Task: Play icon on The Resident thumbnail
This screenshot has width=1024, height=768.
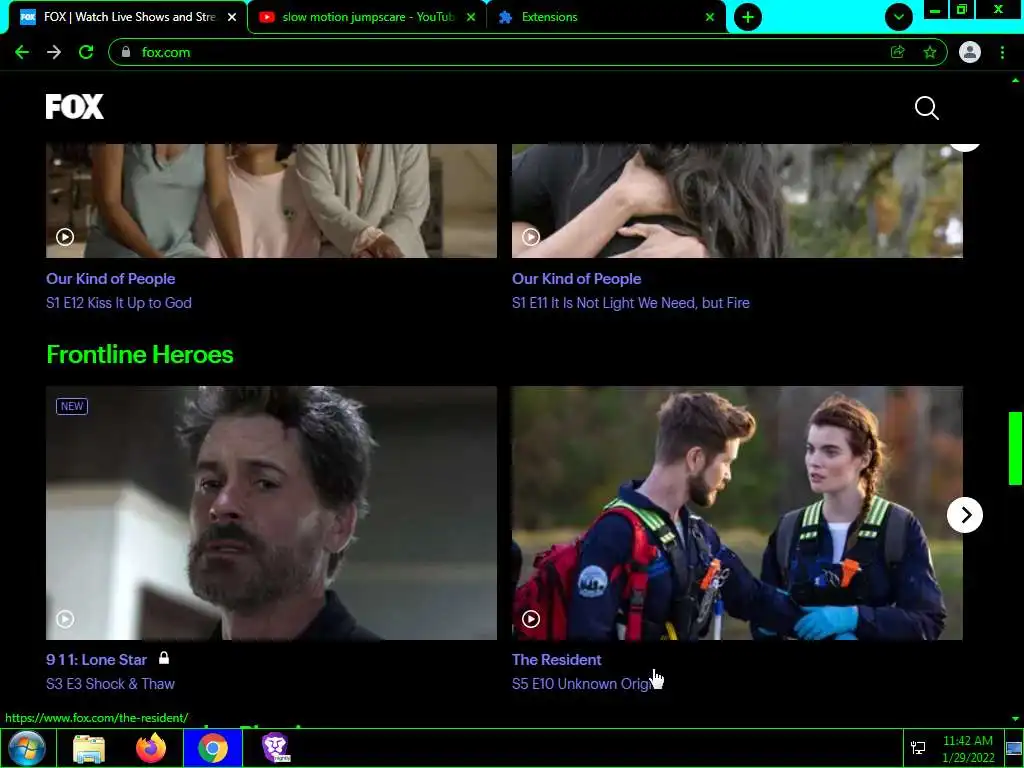Action: (531, 618)
